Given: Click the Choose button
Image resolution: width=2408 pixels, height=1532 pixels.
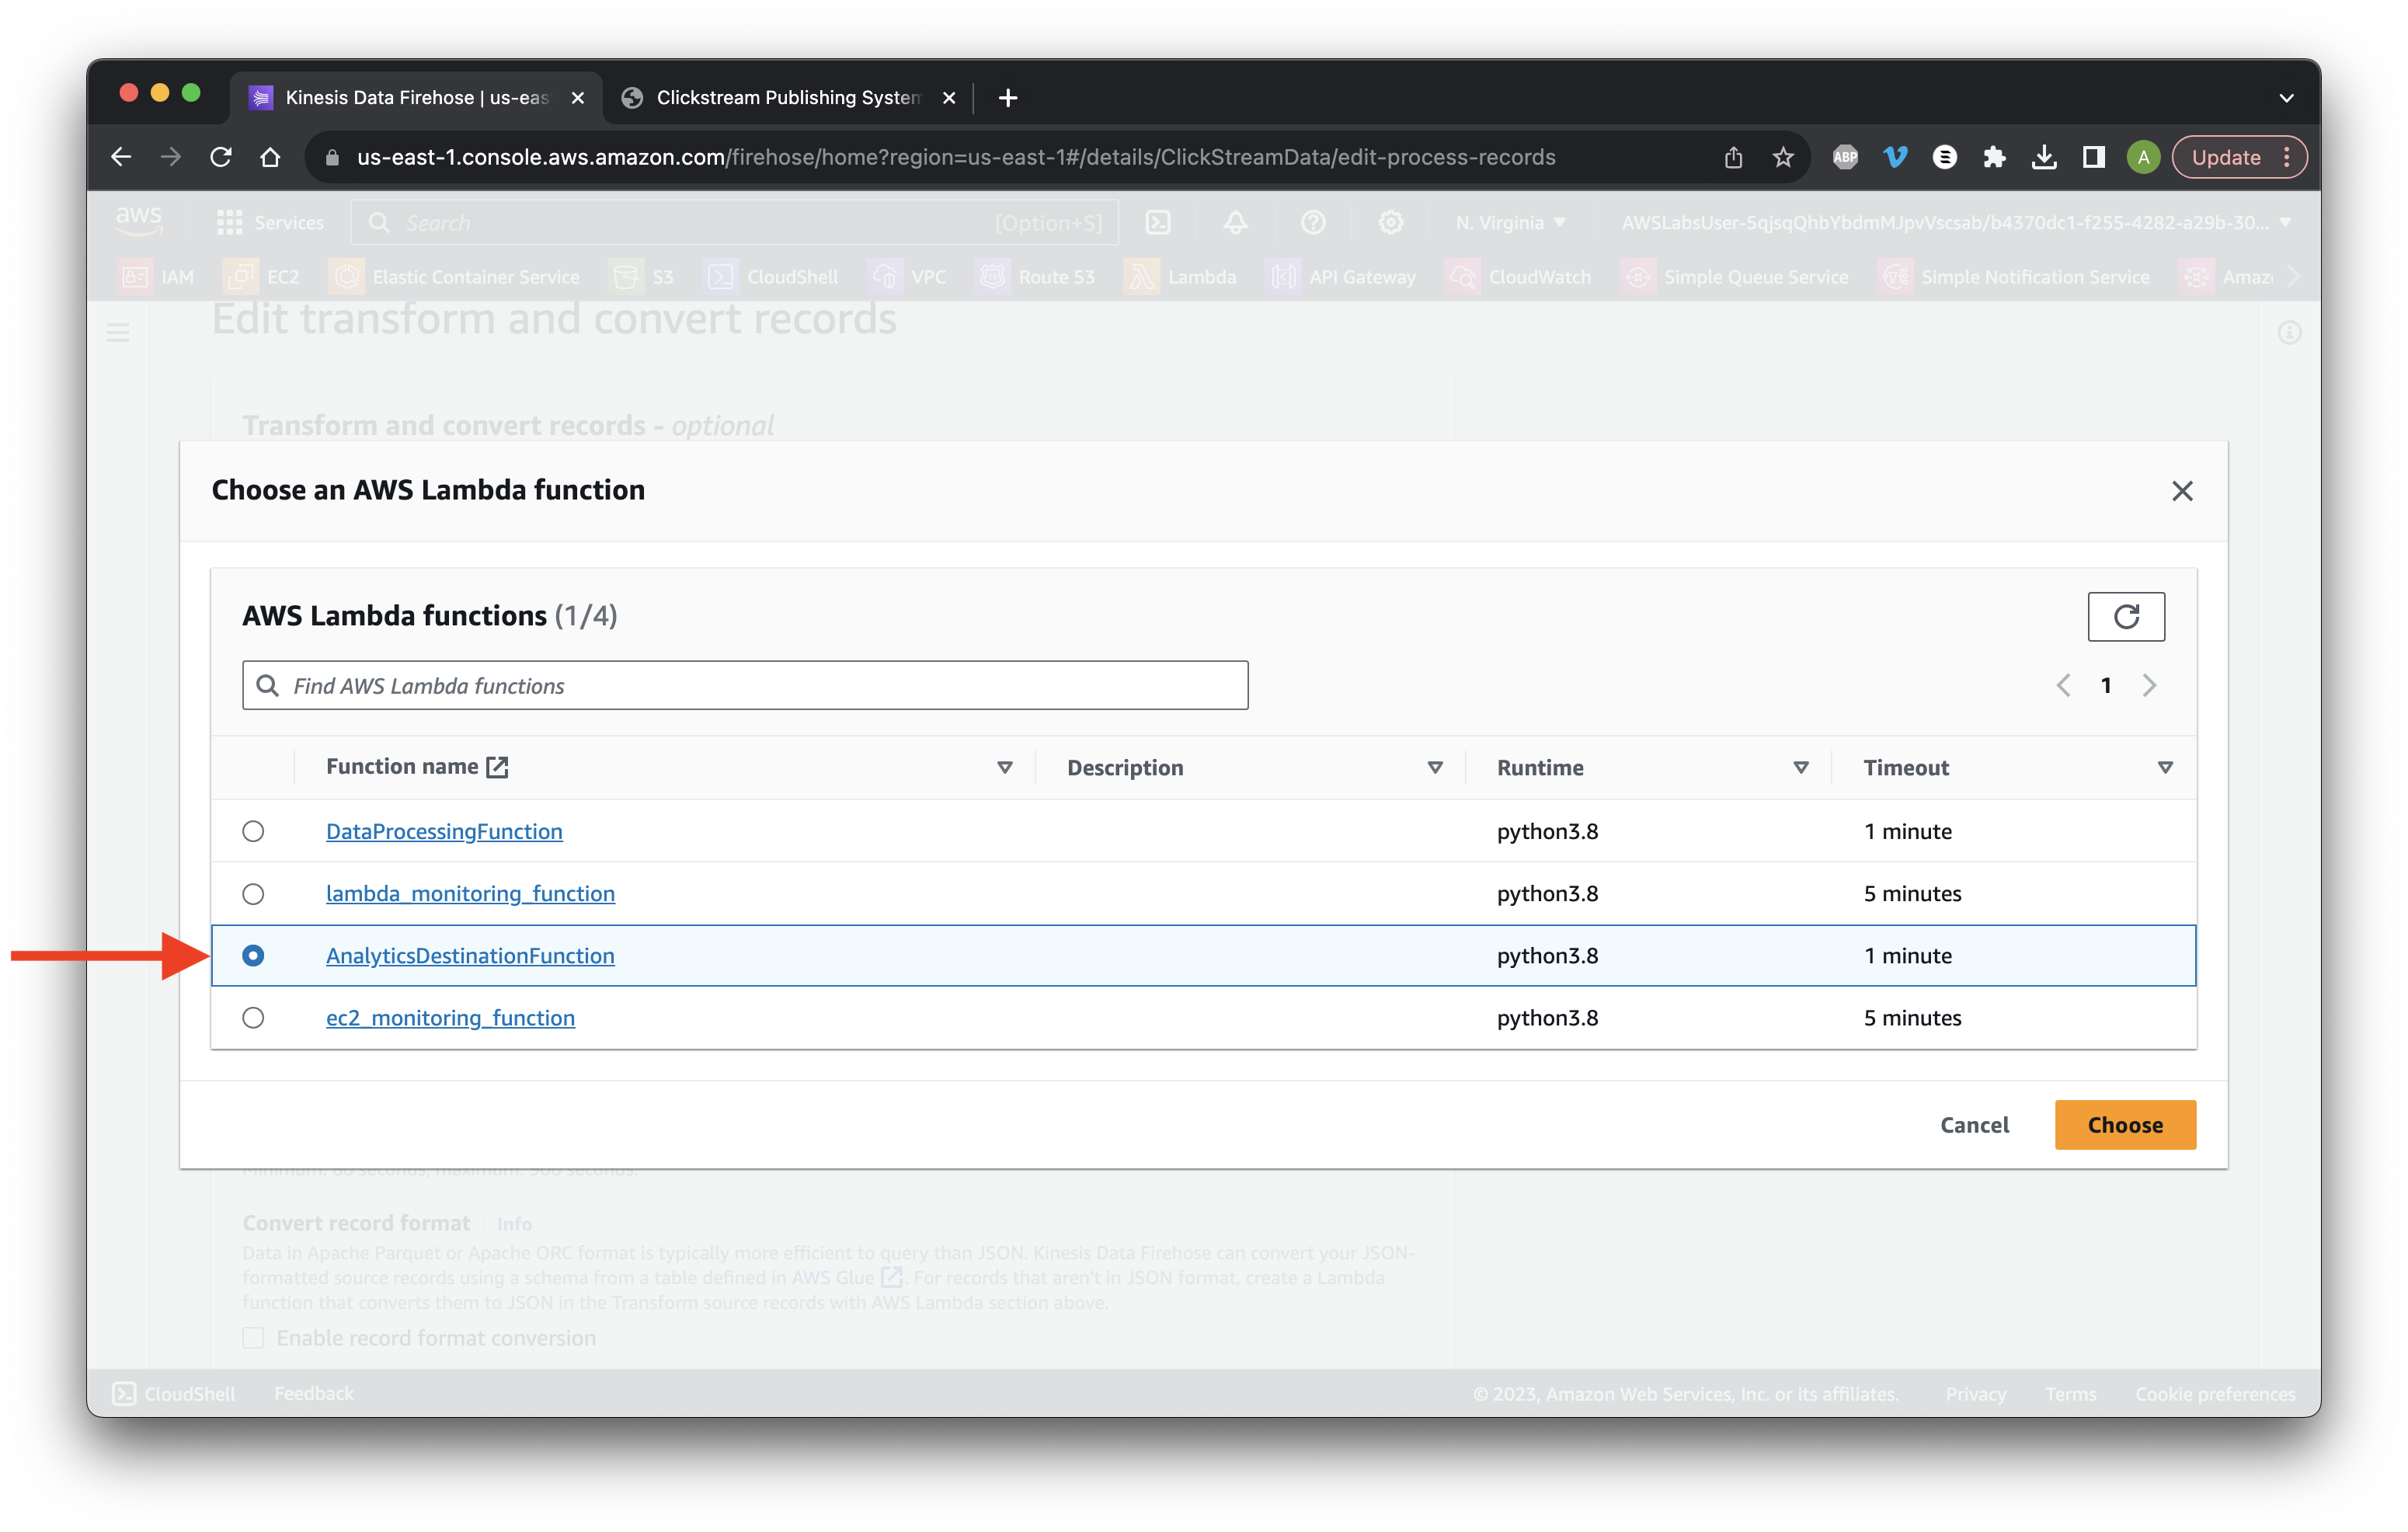Looking at the screenshot, I should [x=2125, y=1125].
